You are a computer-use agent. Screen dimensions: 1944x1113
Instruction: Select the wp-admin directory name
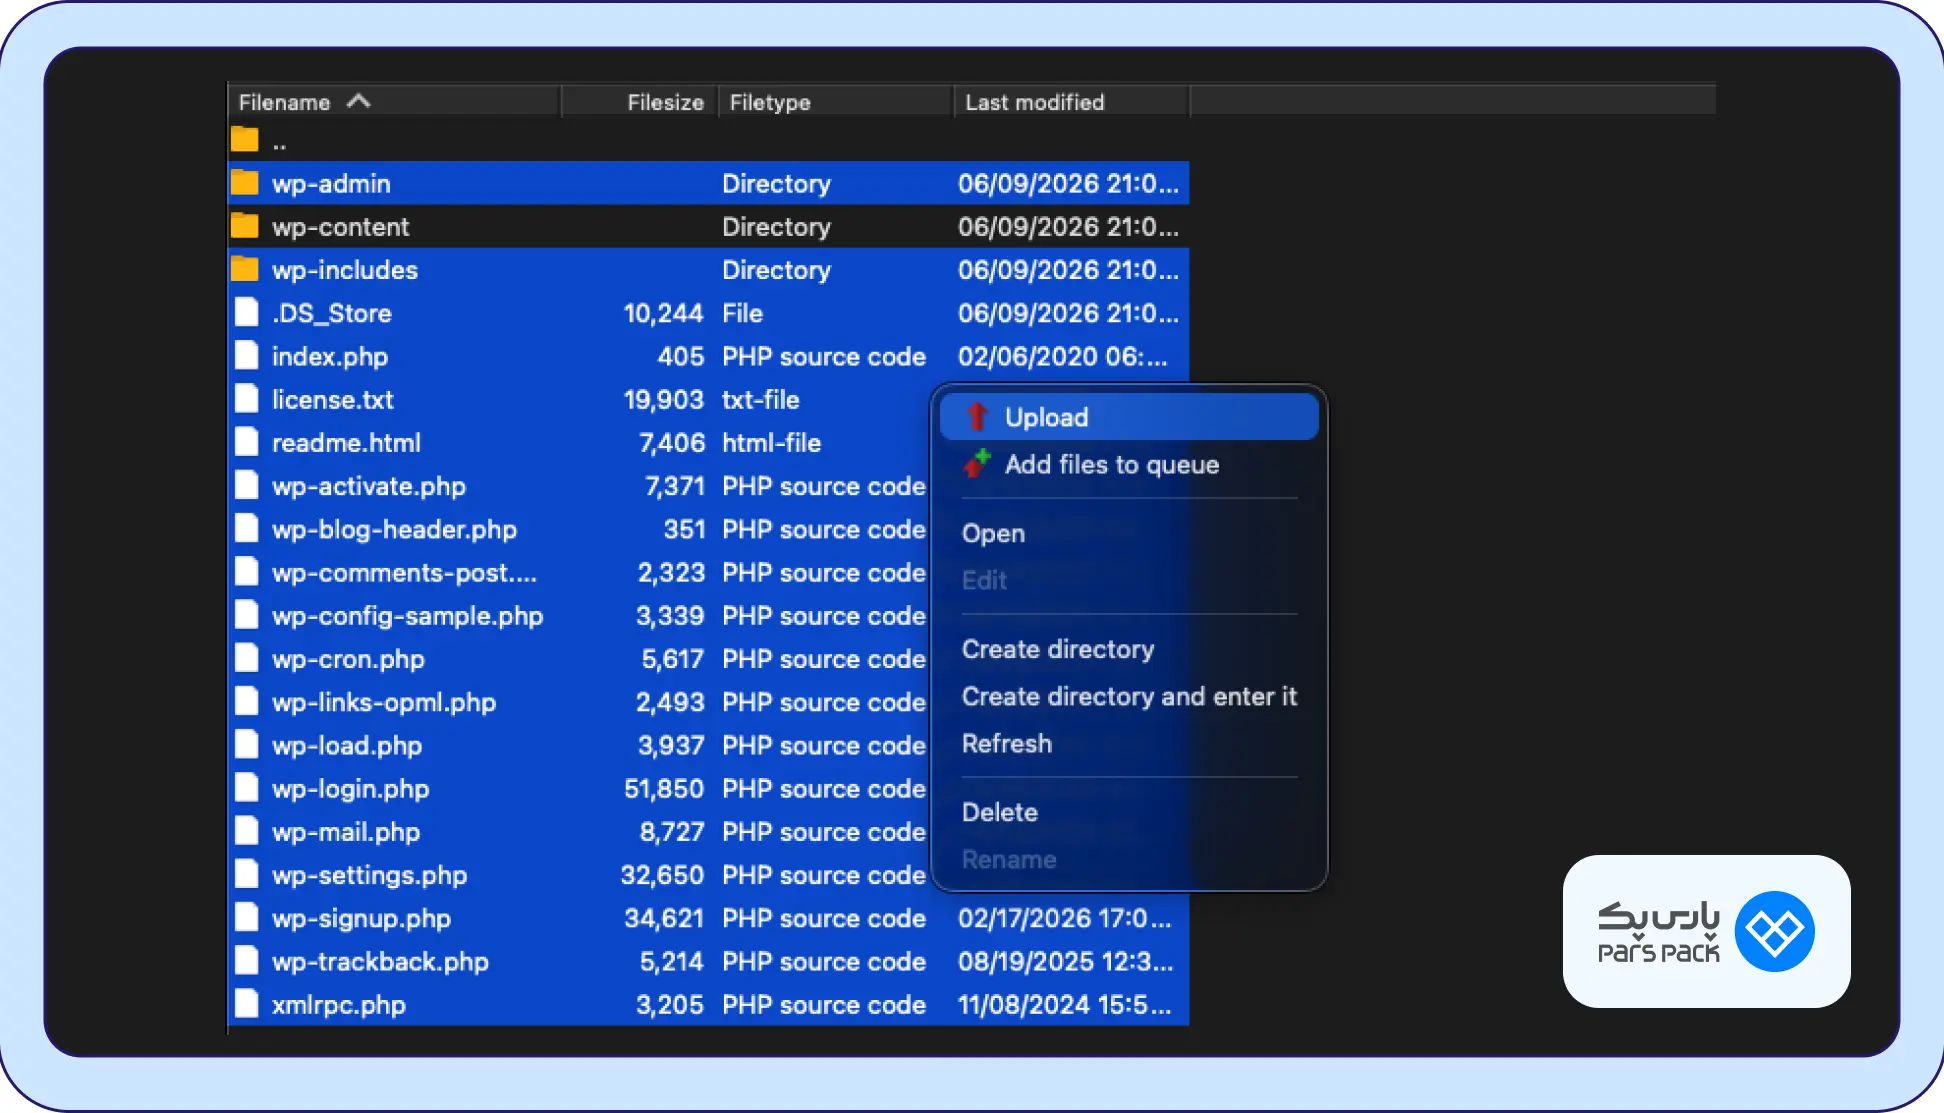tap(331, 183)
